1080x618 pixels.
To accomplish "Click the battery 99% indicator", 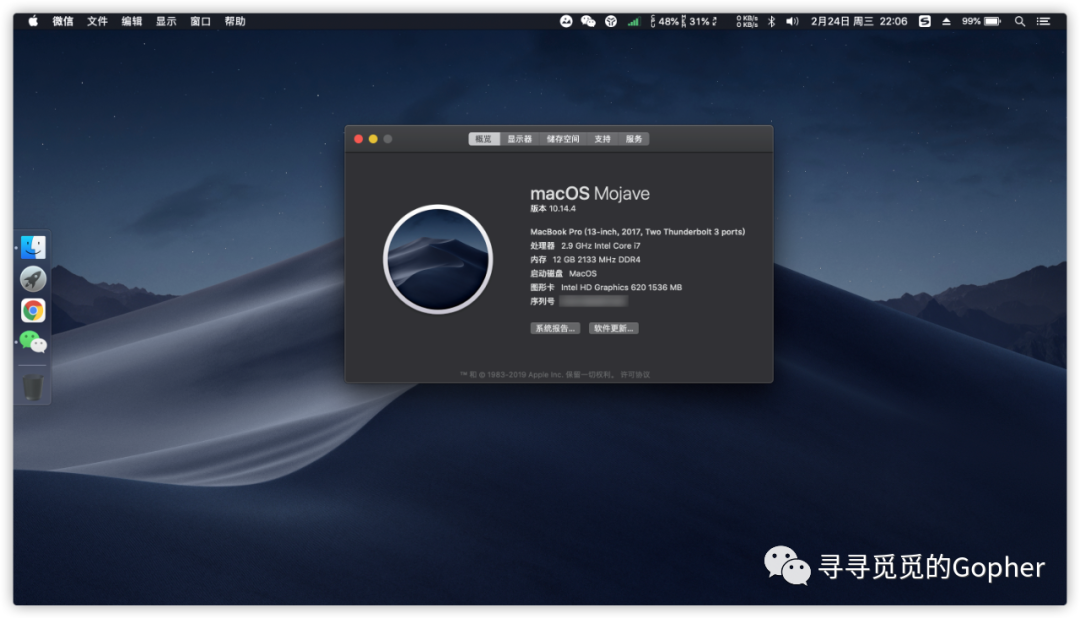I will coord(982,21).
